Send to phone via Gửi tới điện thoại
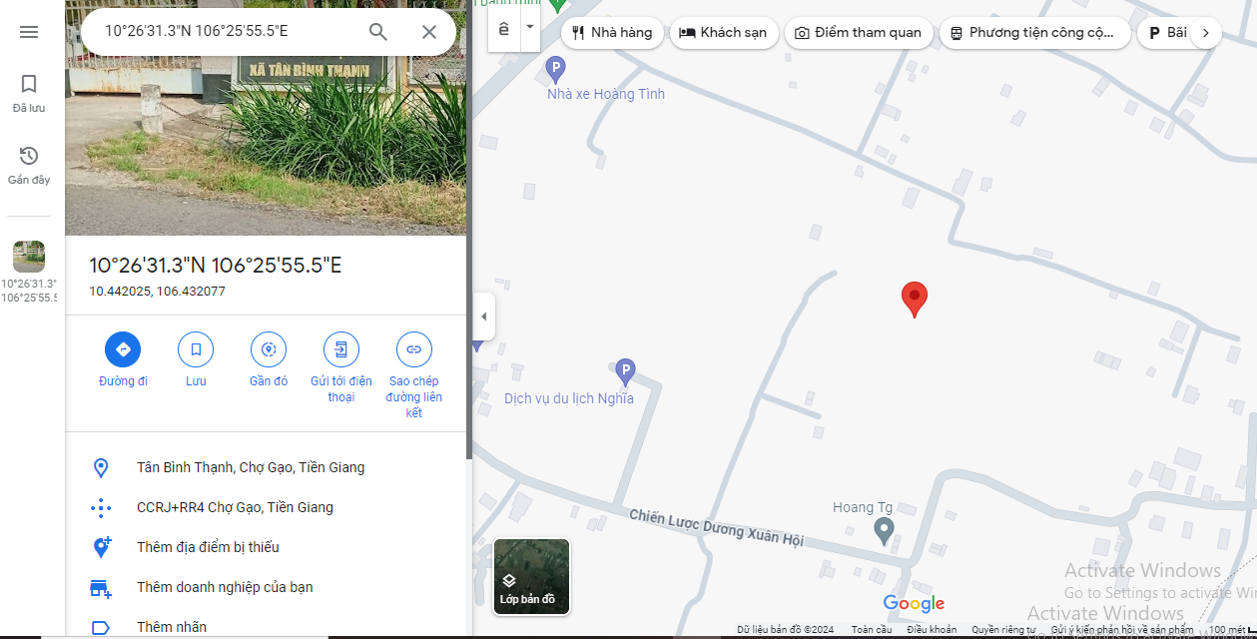This screenshot has width=1257, height=639. 341,368
